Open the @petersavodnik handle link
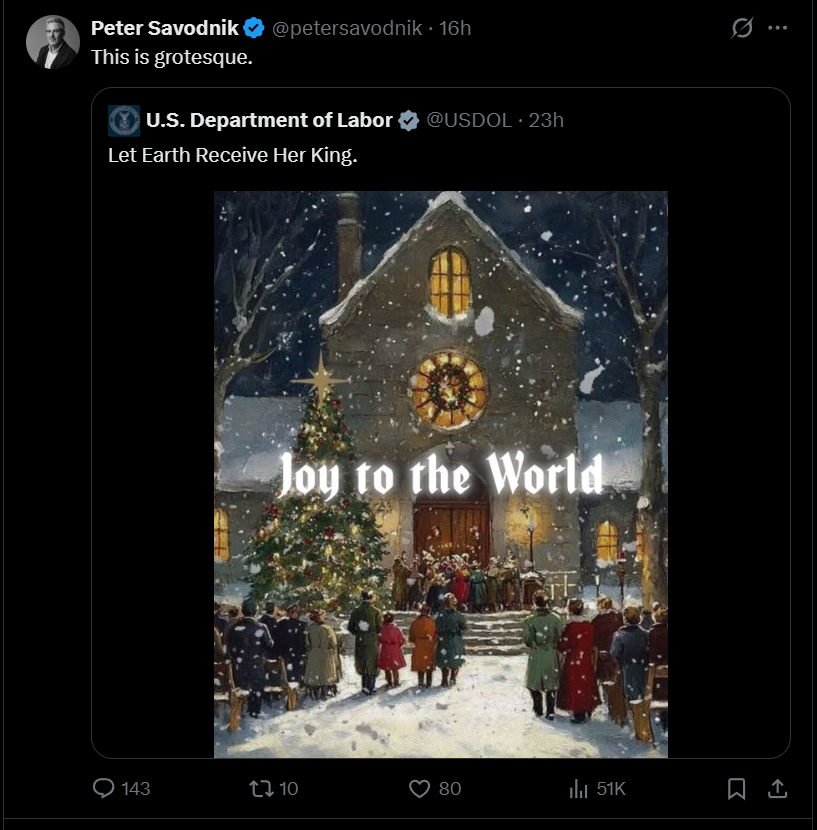Screen dimensions: 817x830 point(346,28)
